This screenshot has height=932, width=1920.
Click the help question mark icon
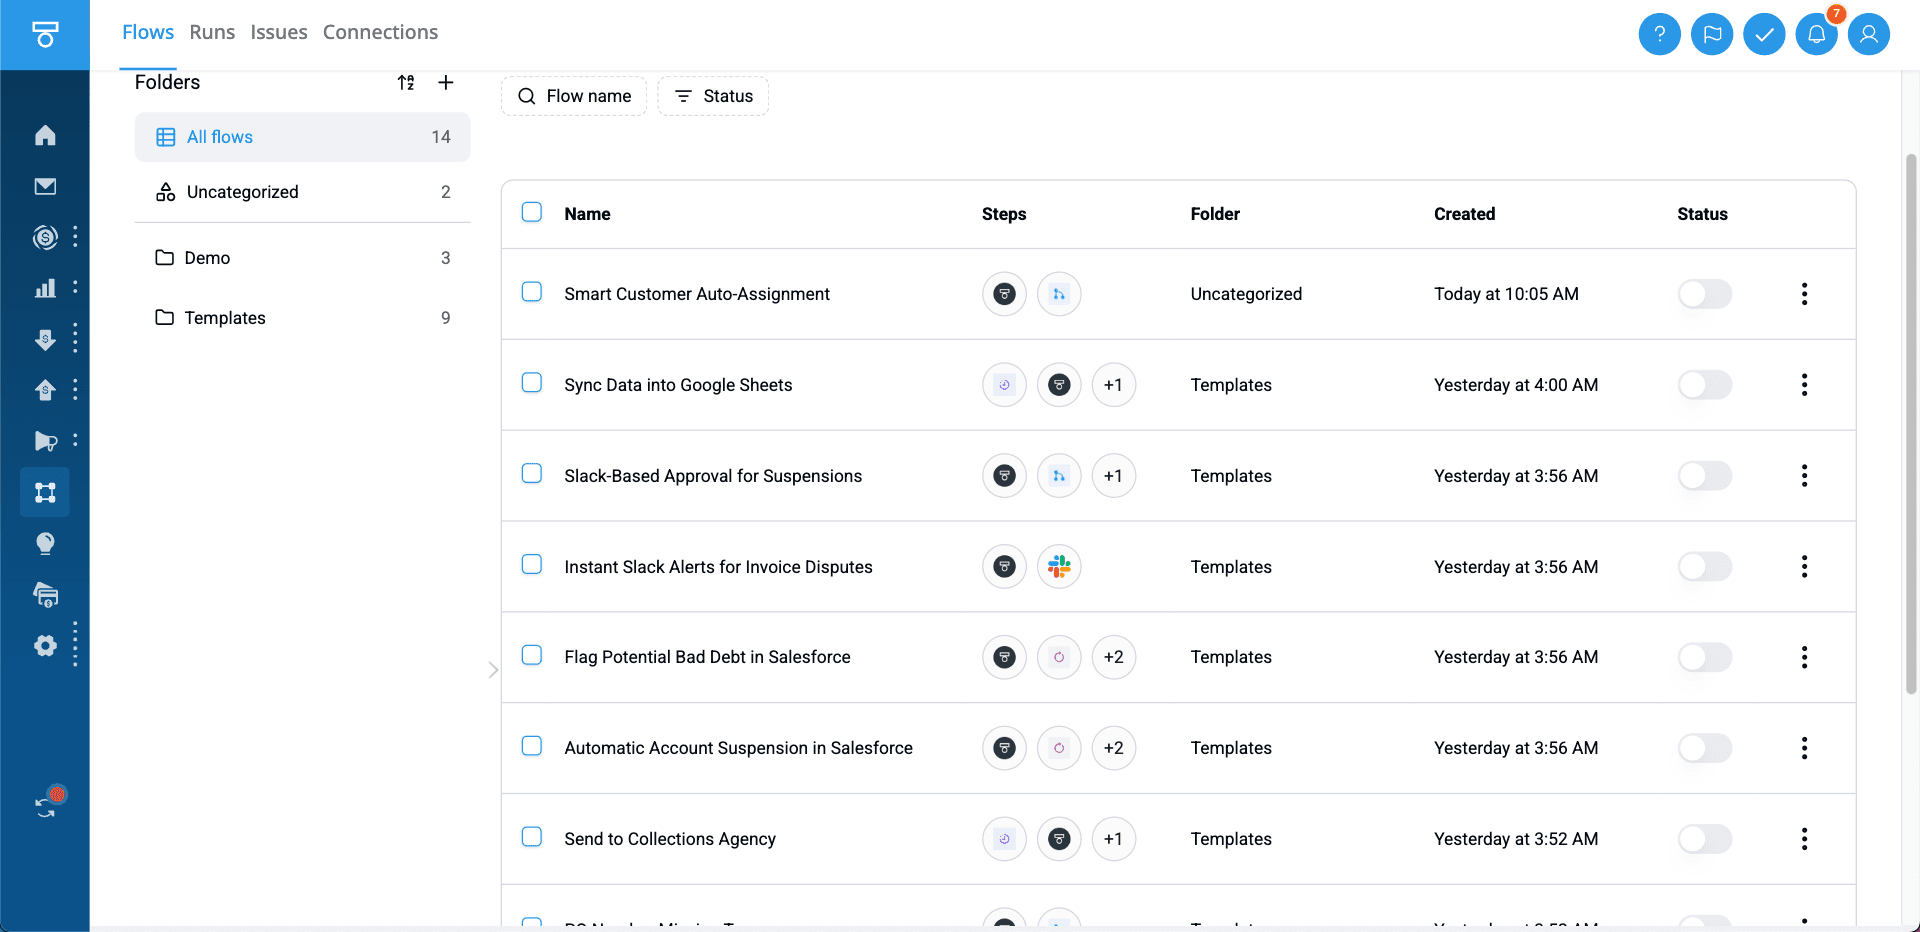pos(1659,35)
